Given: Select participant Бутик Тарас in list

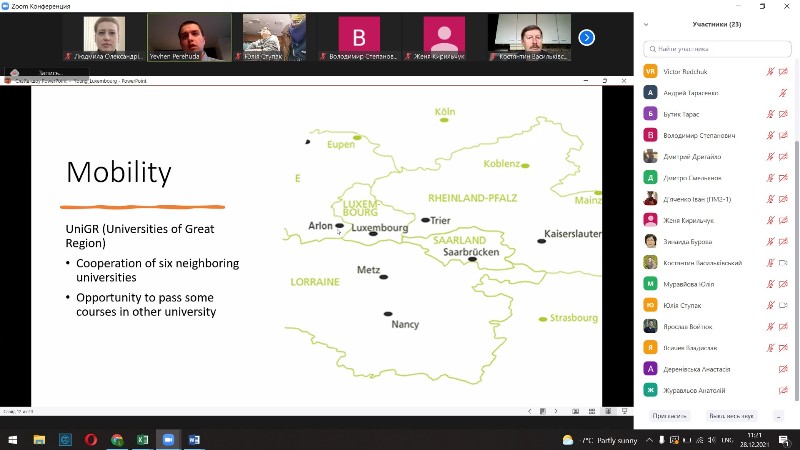Looking at the screenshot, I should click(x=716, y=114).
